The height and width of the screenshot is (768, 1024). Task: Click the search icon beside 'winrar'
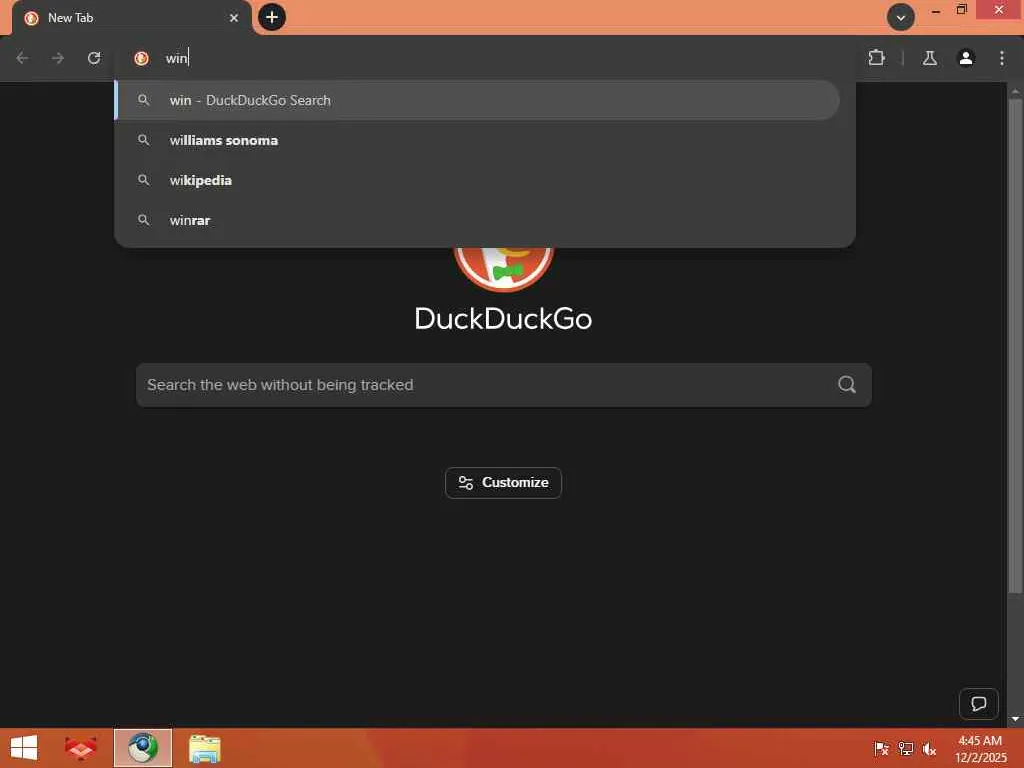144,220
